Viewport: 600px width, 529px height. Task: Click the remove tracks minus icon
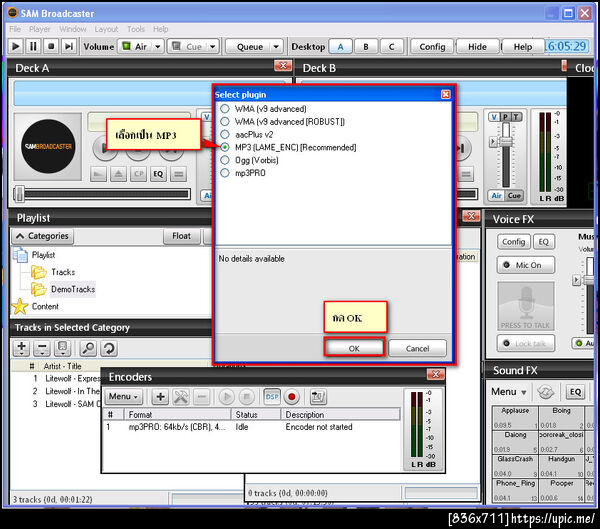click(x=42, y=348)
